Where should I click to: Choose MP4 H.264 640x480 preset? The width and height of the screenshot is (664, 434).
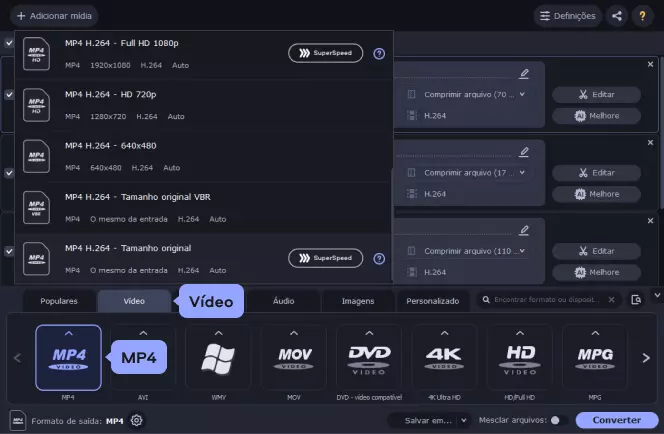(204, 157)
